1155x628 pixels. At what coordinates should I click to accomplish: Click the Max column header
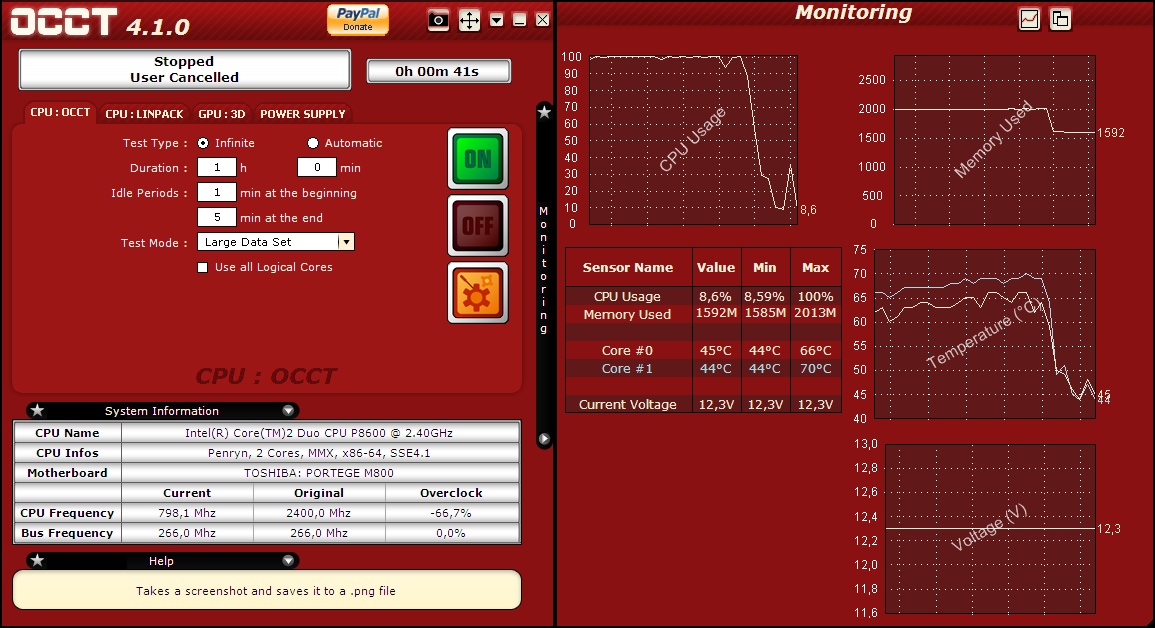[x=815, y=268]
